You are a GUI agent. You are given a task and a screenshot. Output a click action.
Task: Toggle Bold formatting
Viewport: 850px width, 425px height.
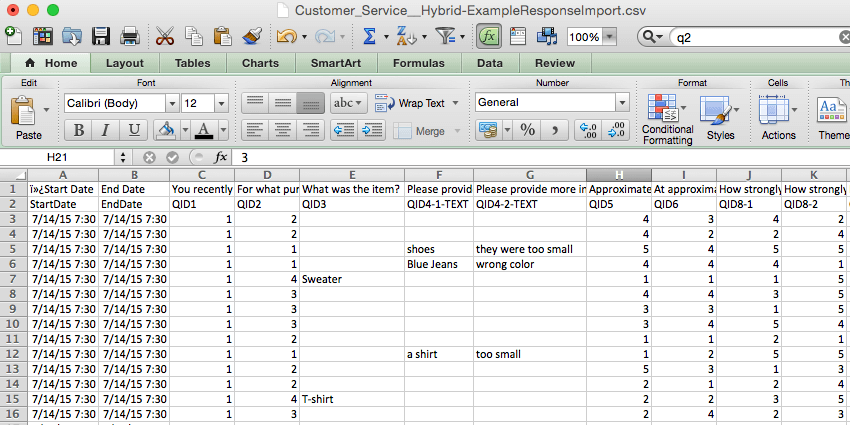tap(77, 130)
